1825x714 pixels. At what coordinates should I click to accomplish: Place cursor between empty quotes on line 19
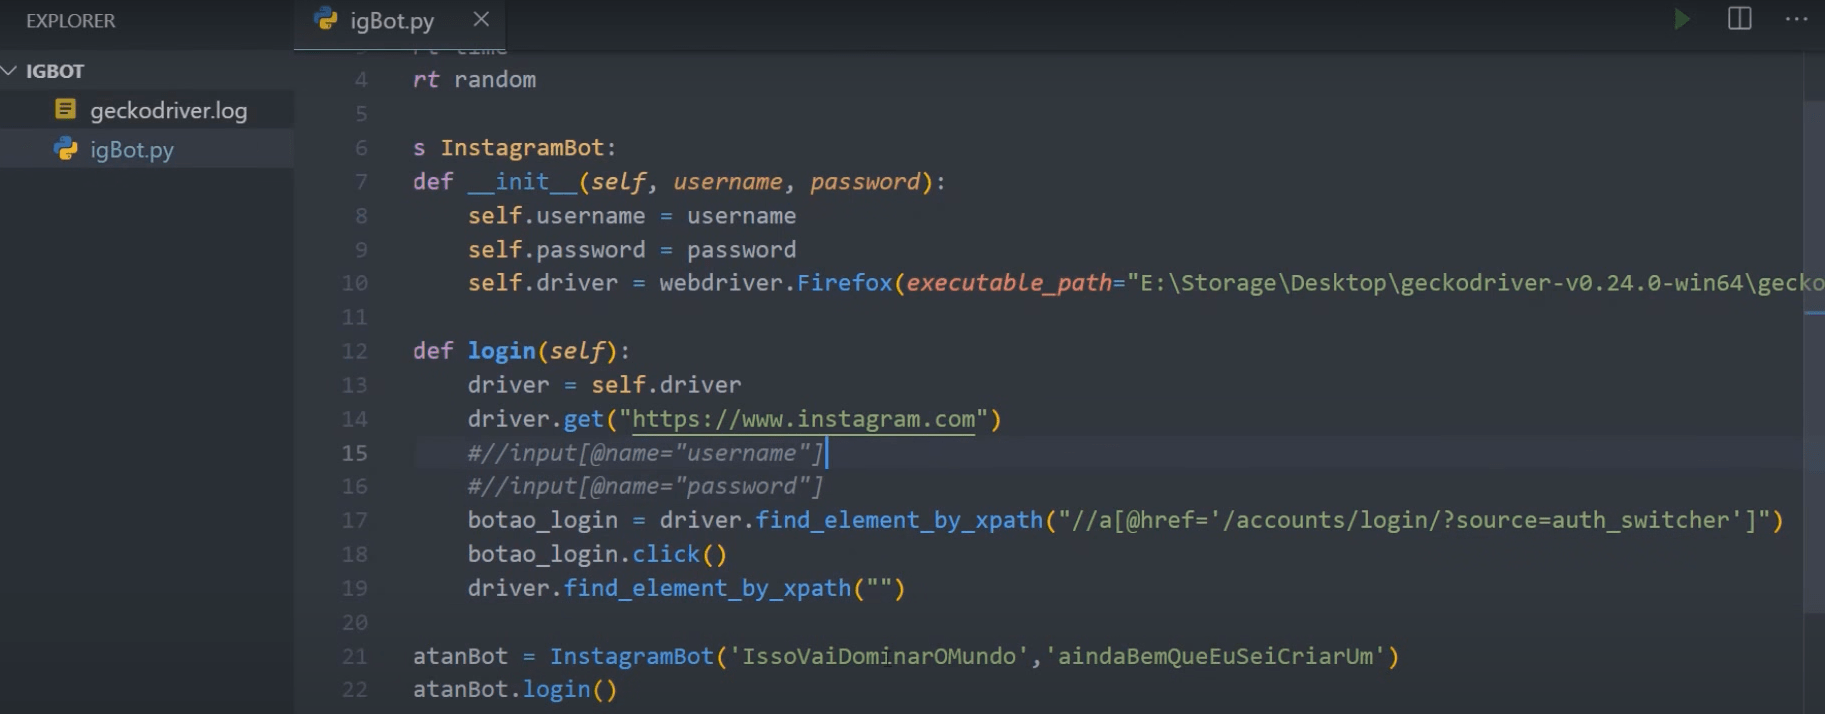click(x=879, y=588)
